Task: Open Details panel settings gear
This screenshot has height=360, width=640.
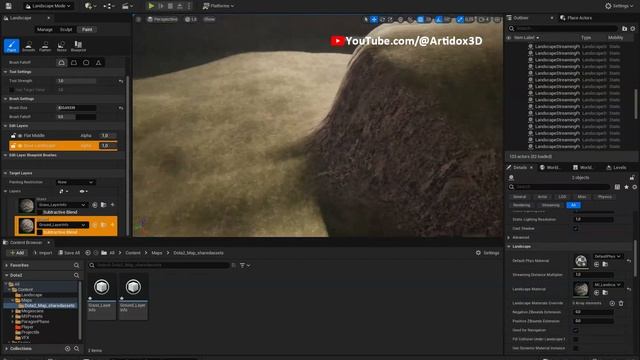Action: tap(634, 187)
